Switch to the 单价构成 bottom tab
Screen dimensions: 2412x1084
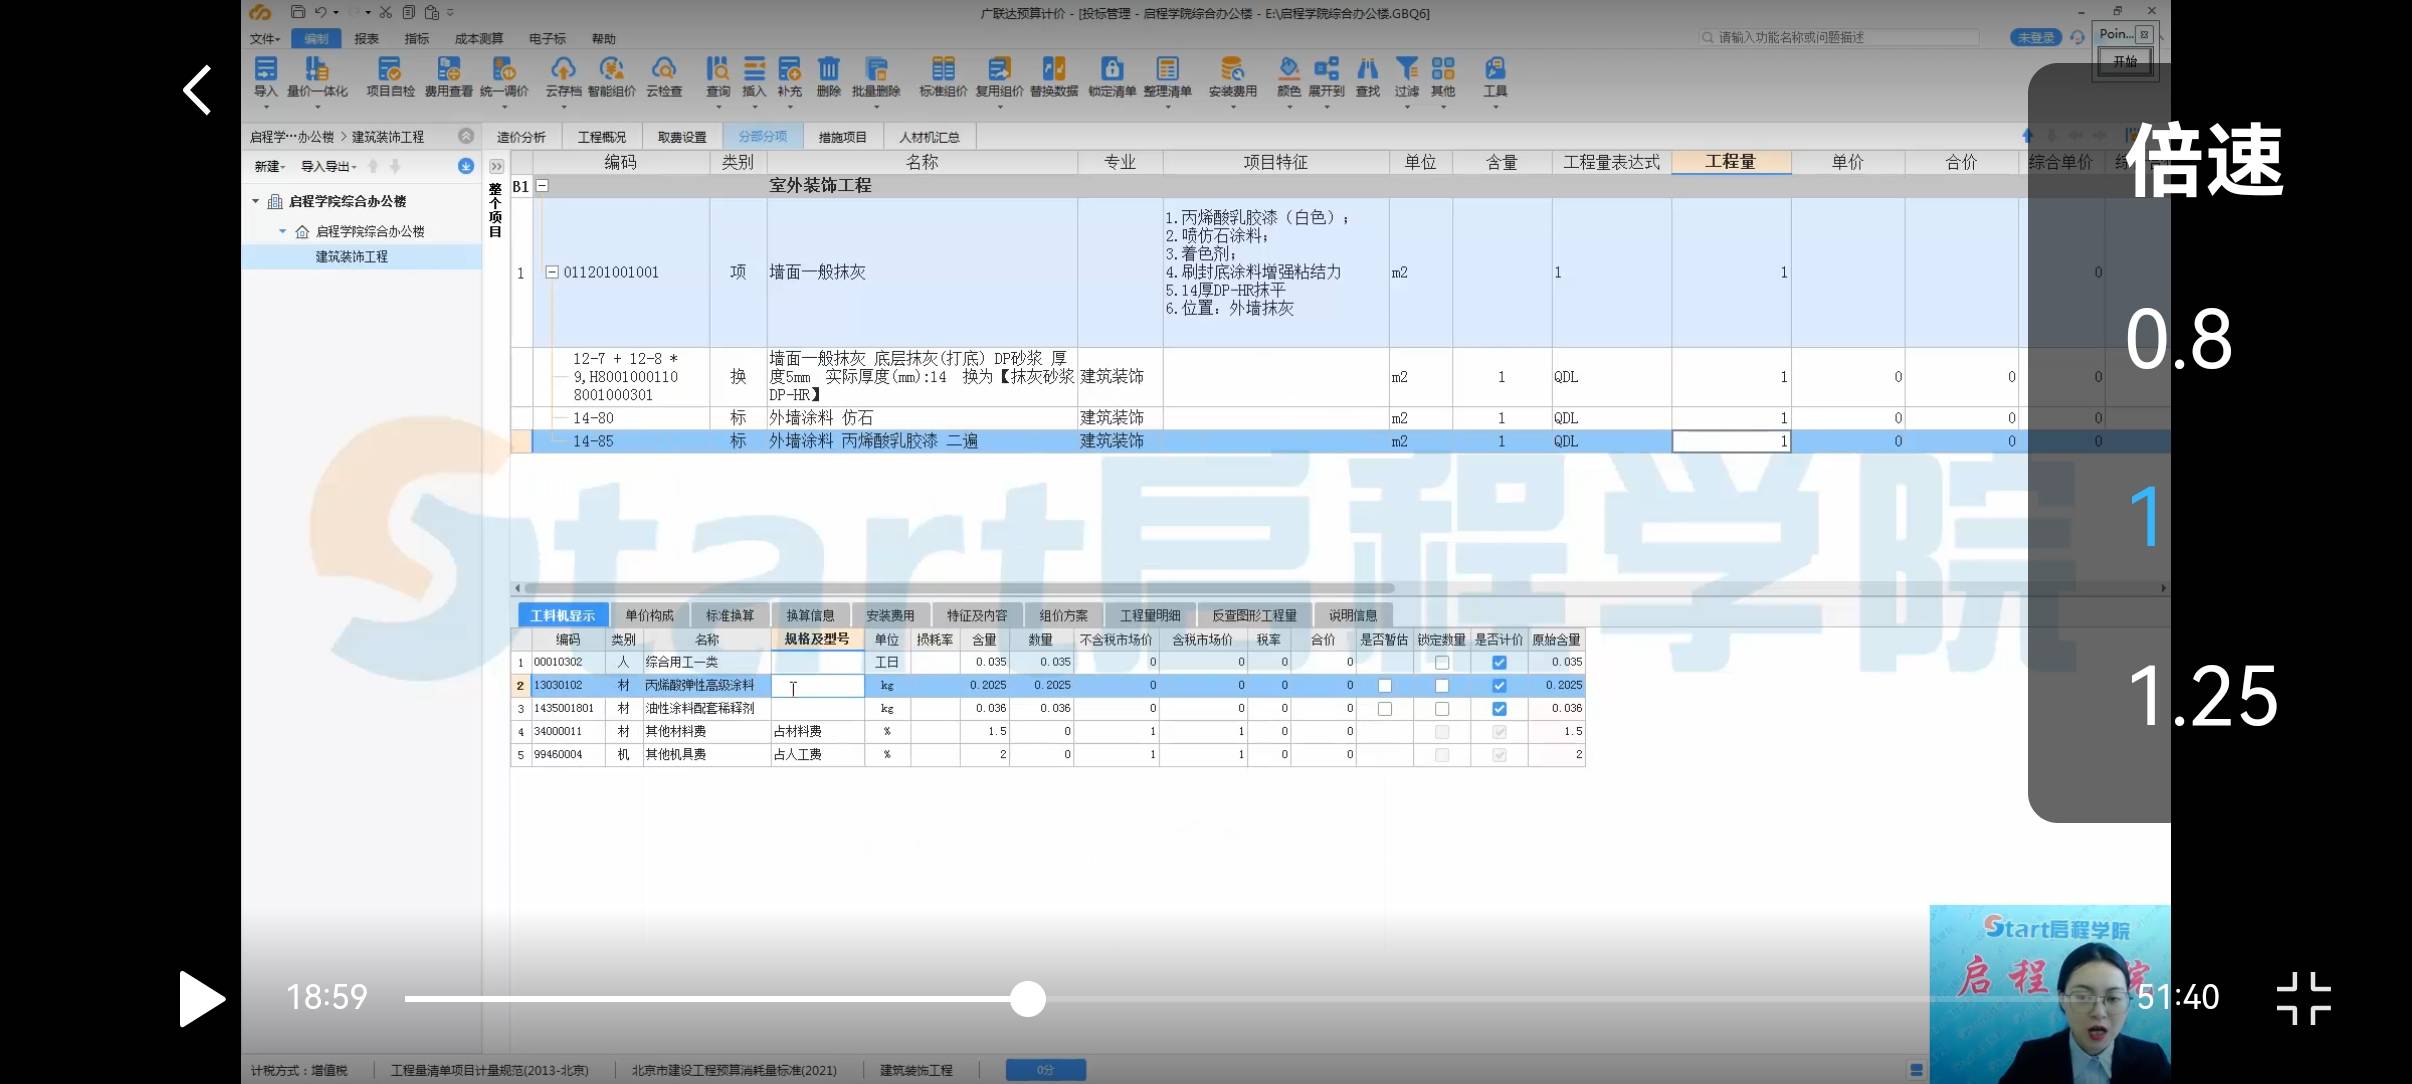(x=650, y=615)
